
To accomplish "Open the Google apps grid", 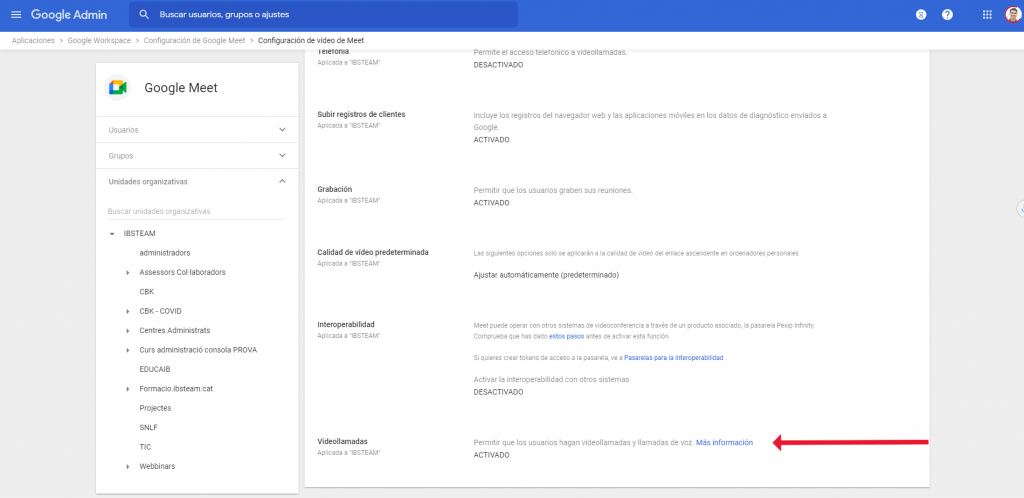I will [987, 15].
